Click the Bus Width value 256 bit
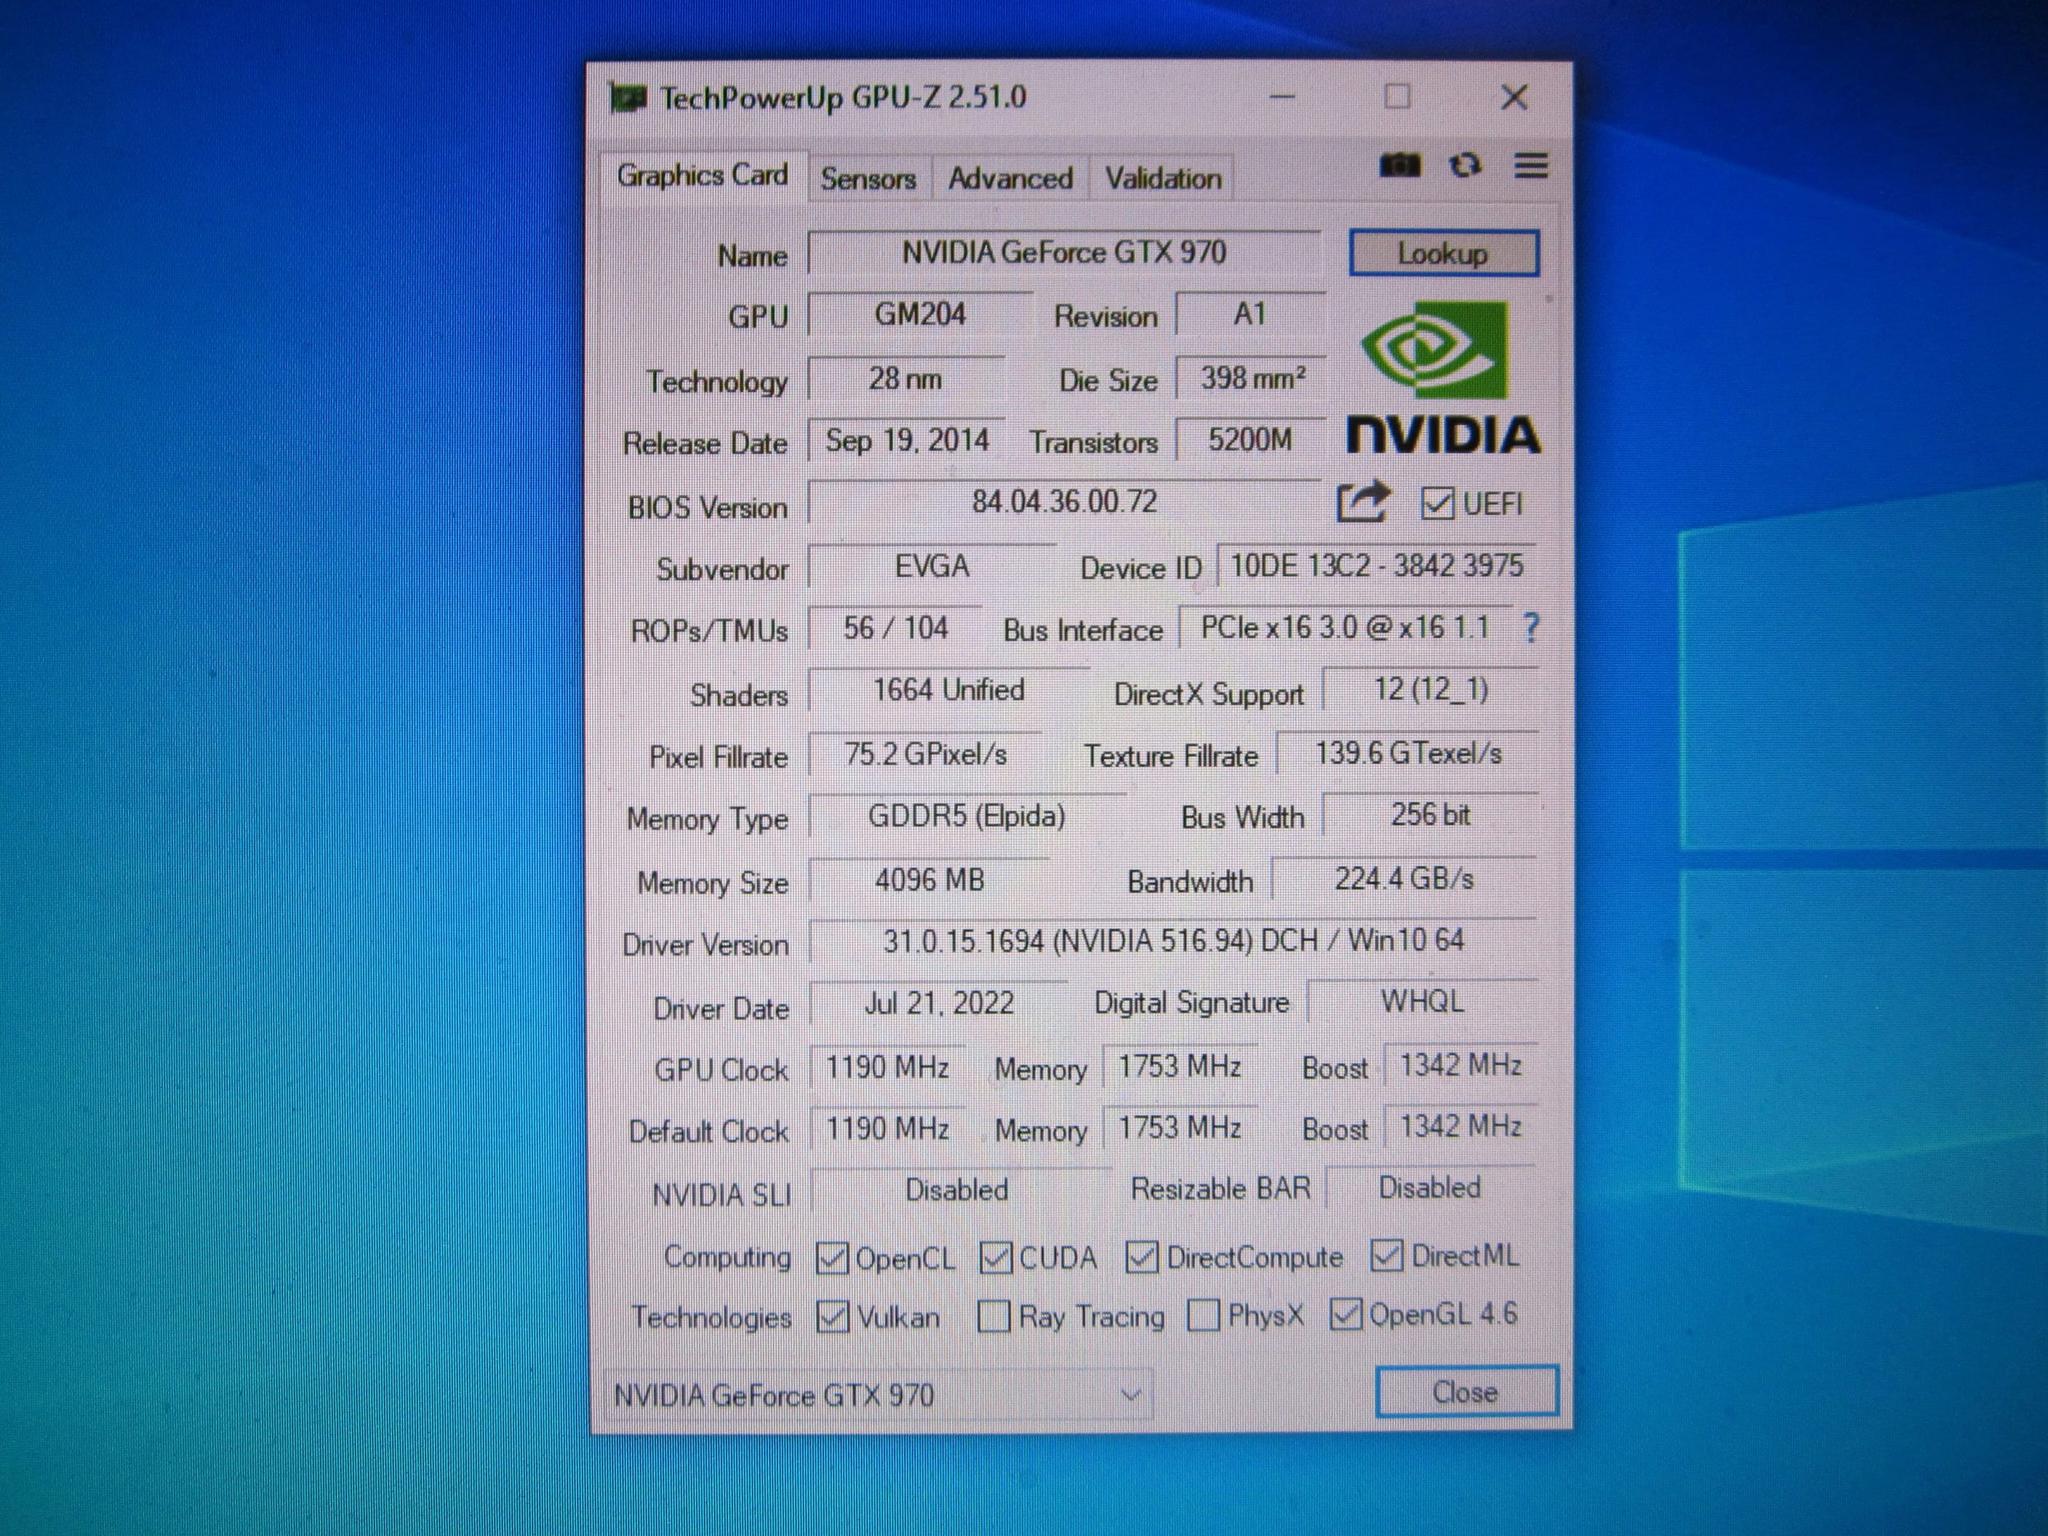This screenshot has height=1536, width=2048. (x=1430, y=815)
